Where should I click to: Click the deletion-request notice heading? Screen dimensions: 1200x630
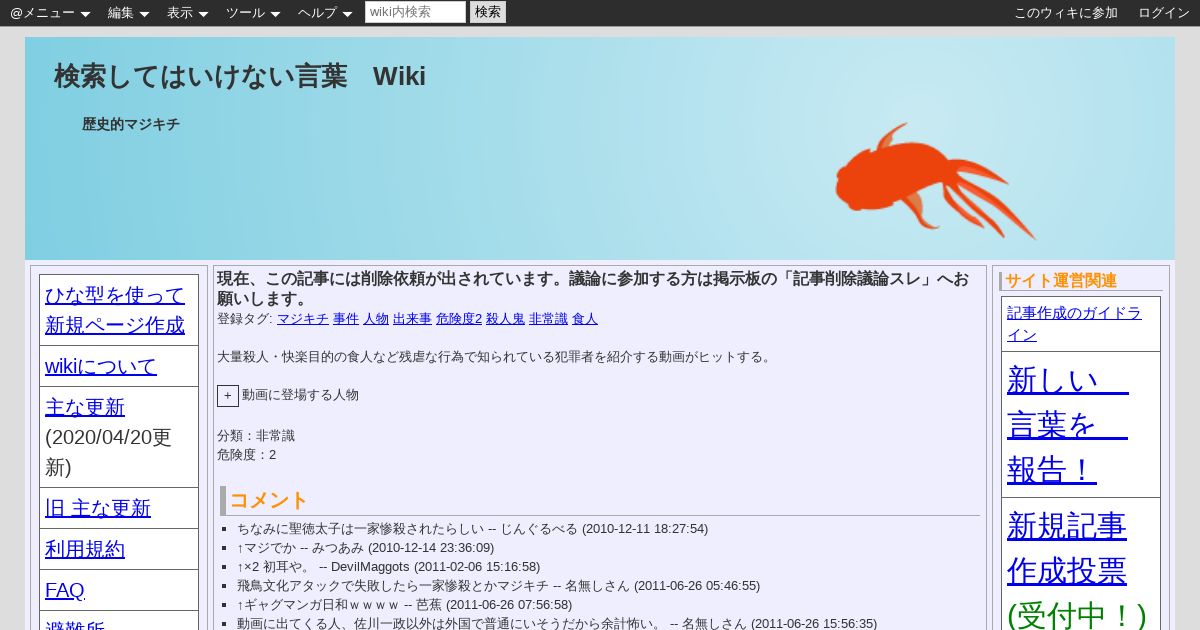pos(593,288)
